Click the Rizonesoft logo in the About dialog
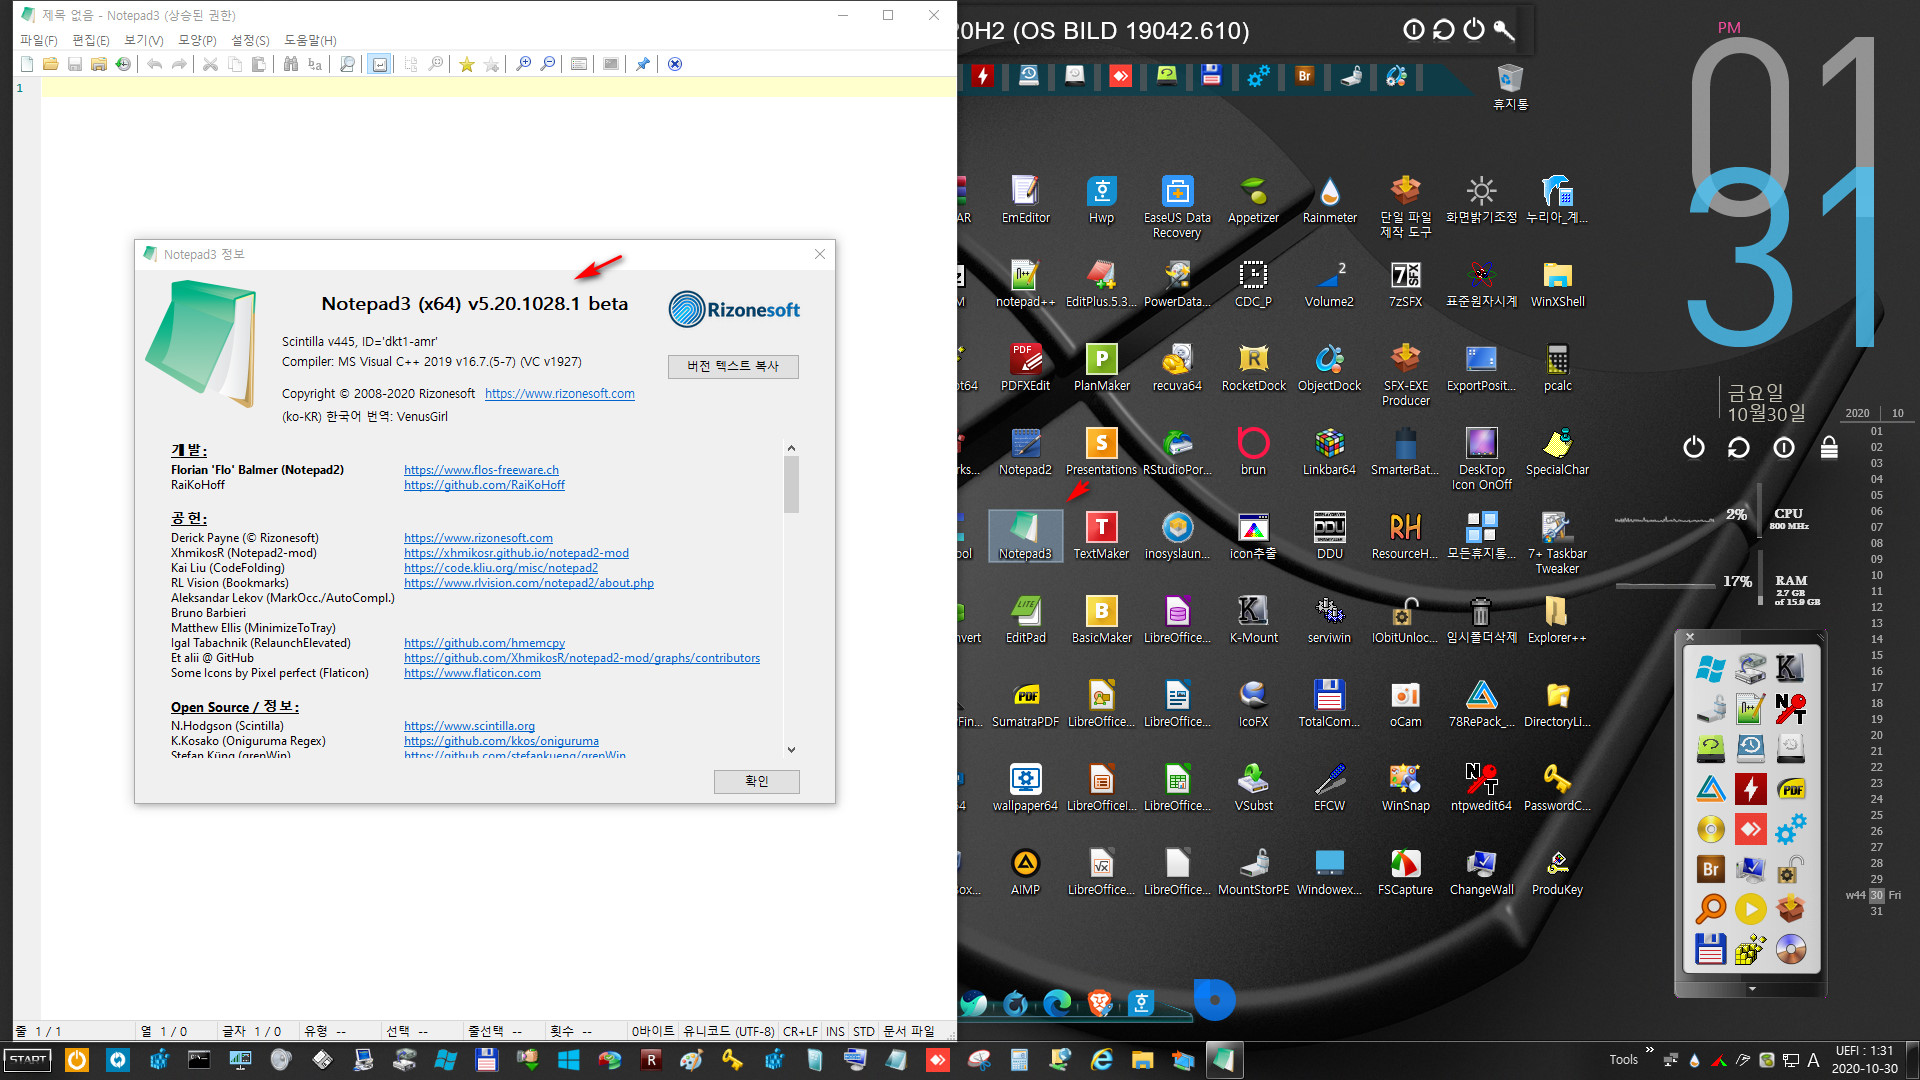Viewport: 1920px width, 1080px height. tap(734, 310)
